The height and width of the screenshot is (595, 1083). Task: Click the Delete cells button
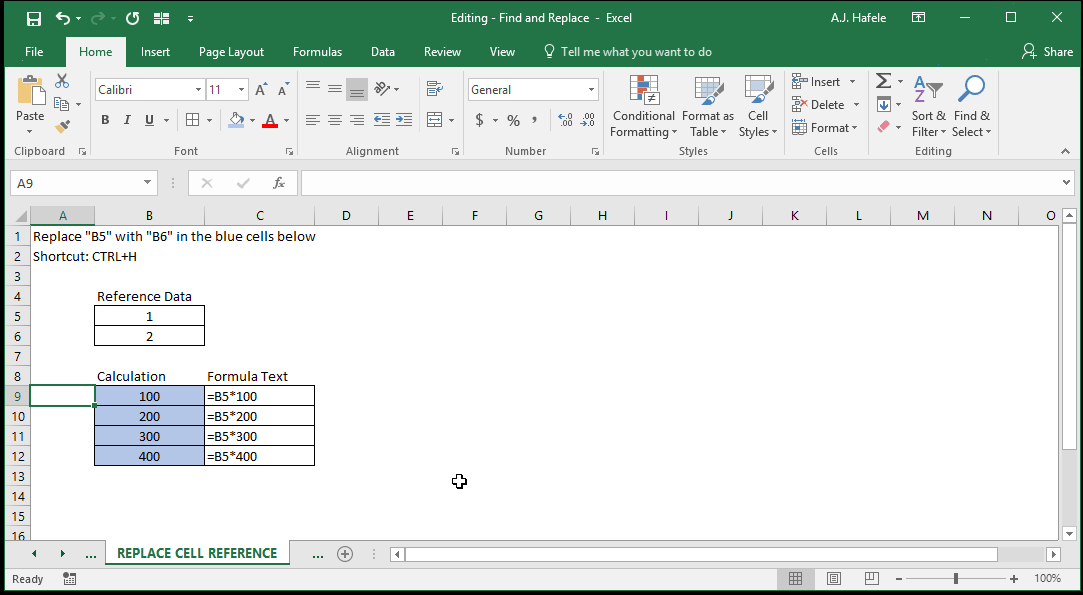point(825,104)
